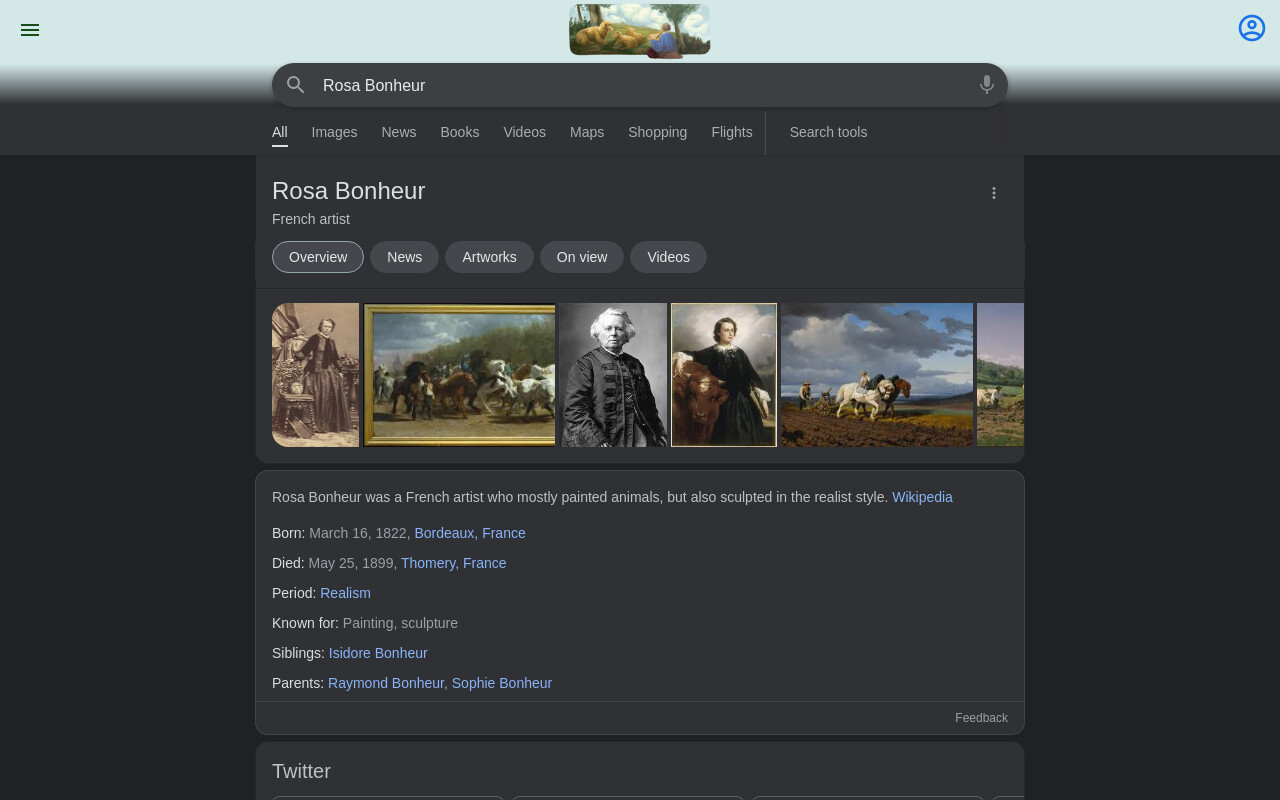
Task: Open the Isidore Bonheur sibling link
Action: click(x=378, y=653)
